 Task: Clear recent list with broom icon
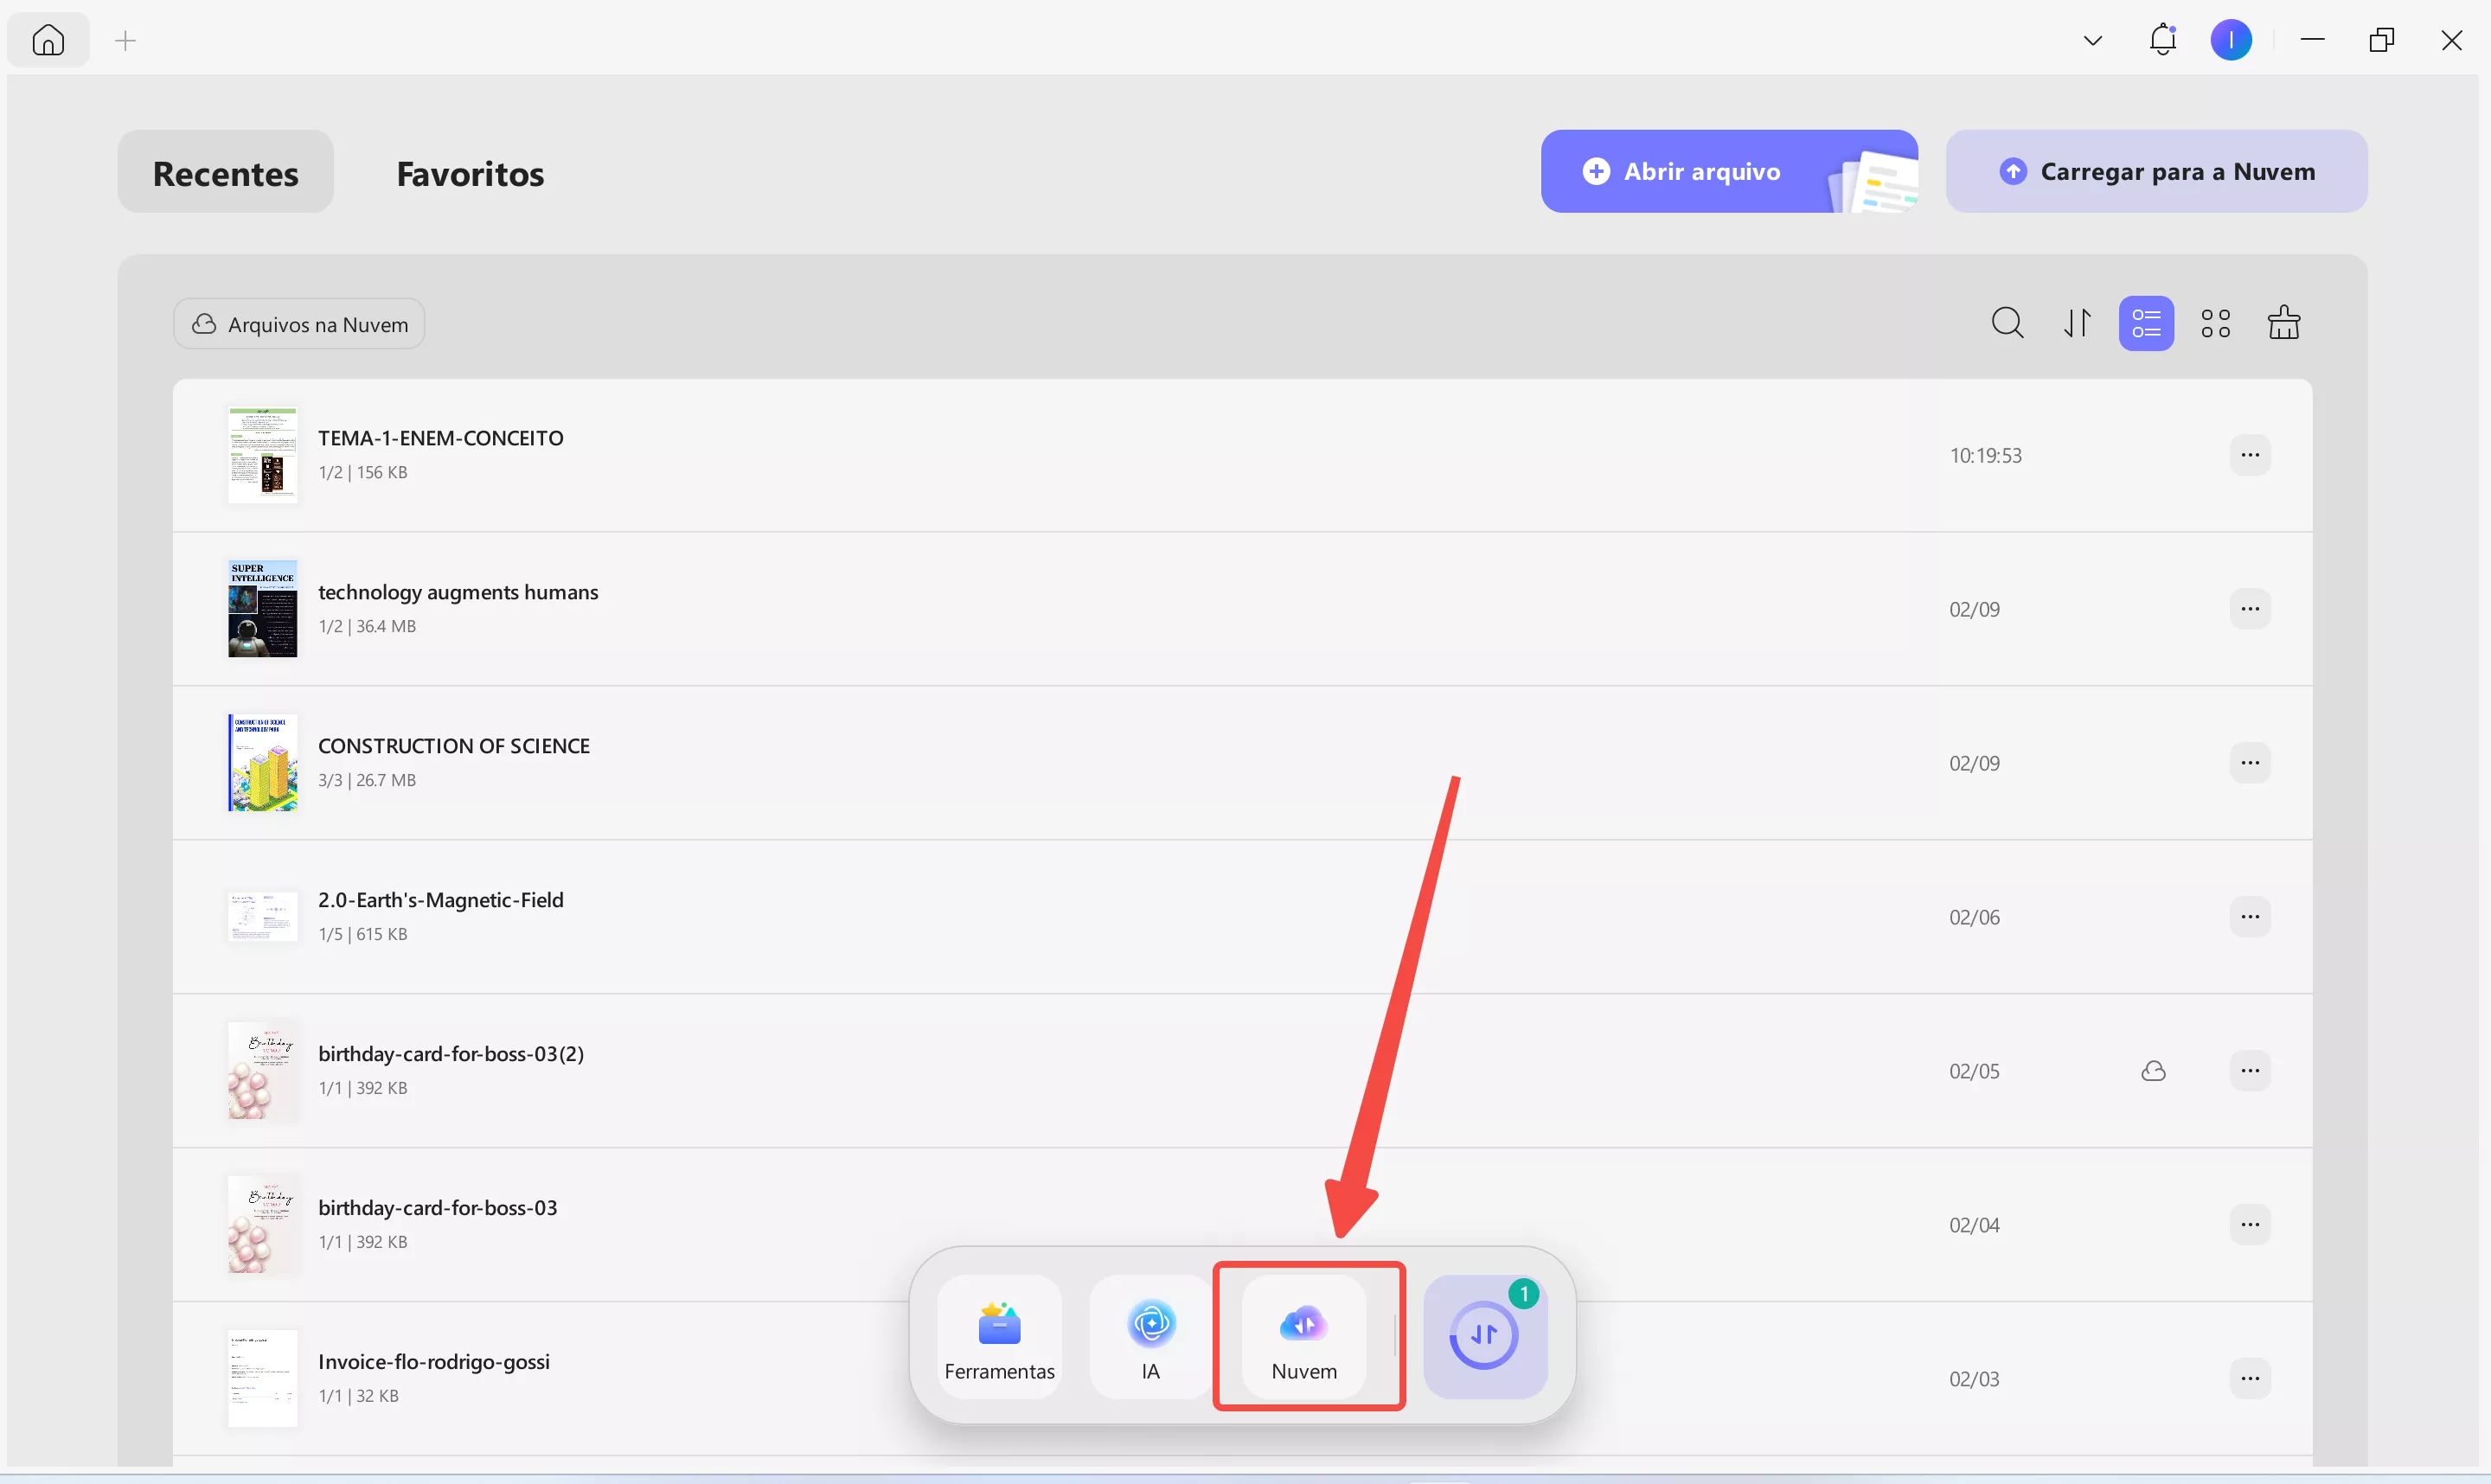(x=2283, y=323)
